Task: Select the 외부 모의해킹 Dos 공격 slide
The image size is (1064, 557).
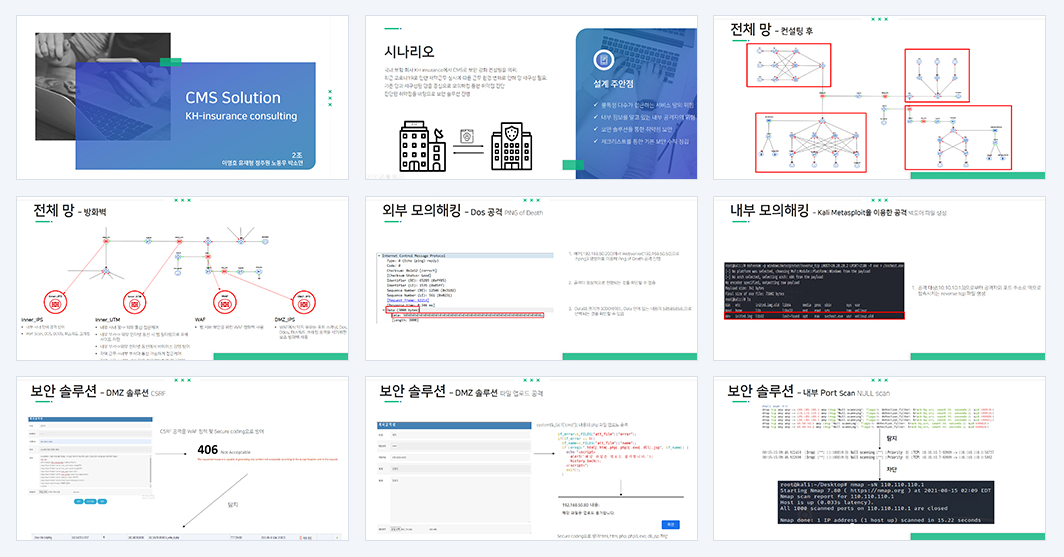Action: click(x=531, y=279)
